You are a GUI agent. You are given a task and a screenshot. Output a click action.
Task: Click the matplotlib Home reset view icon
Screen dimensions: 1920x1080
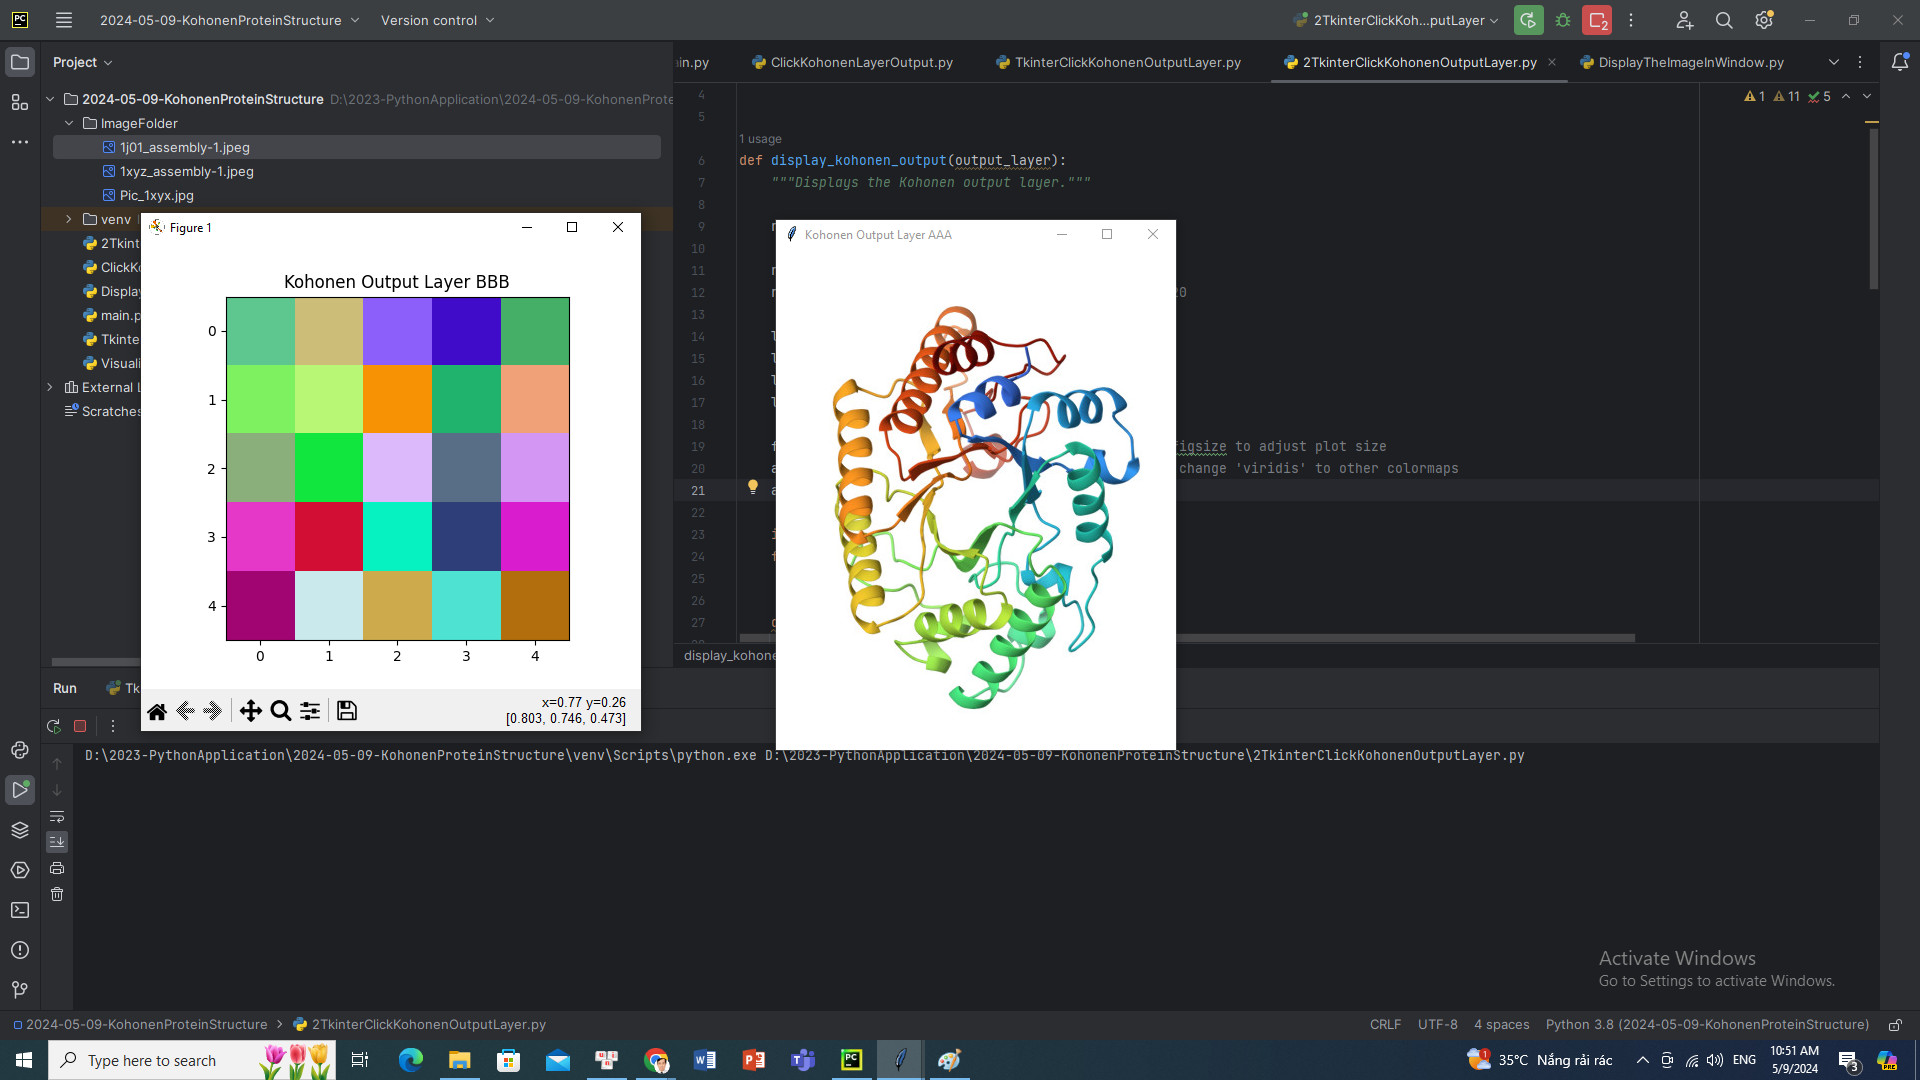157,711
